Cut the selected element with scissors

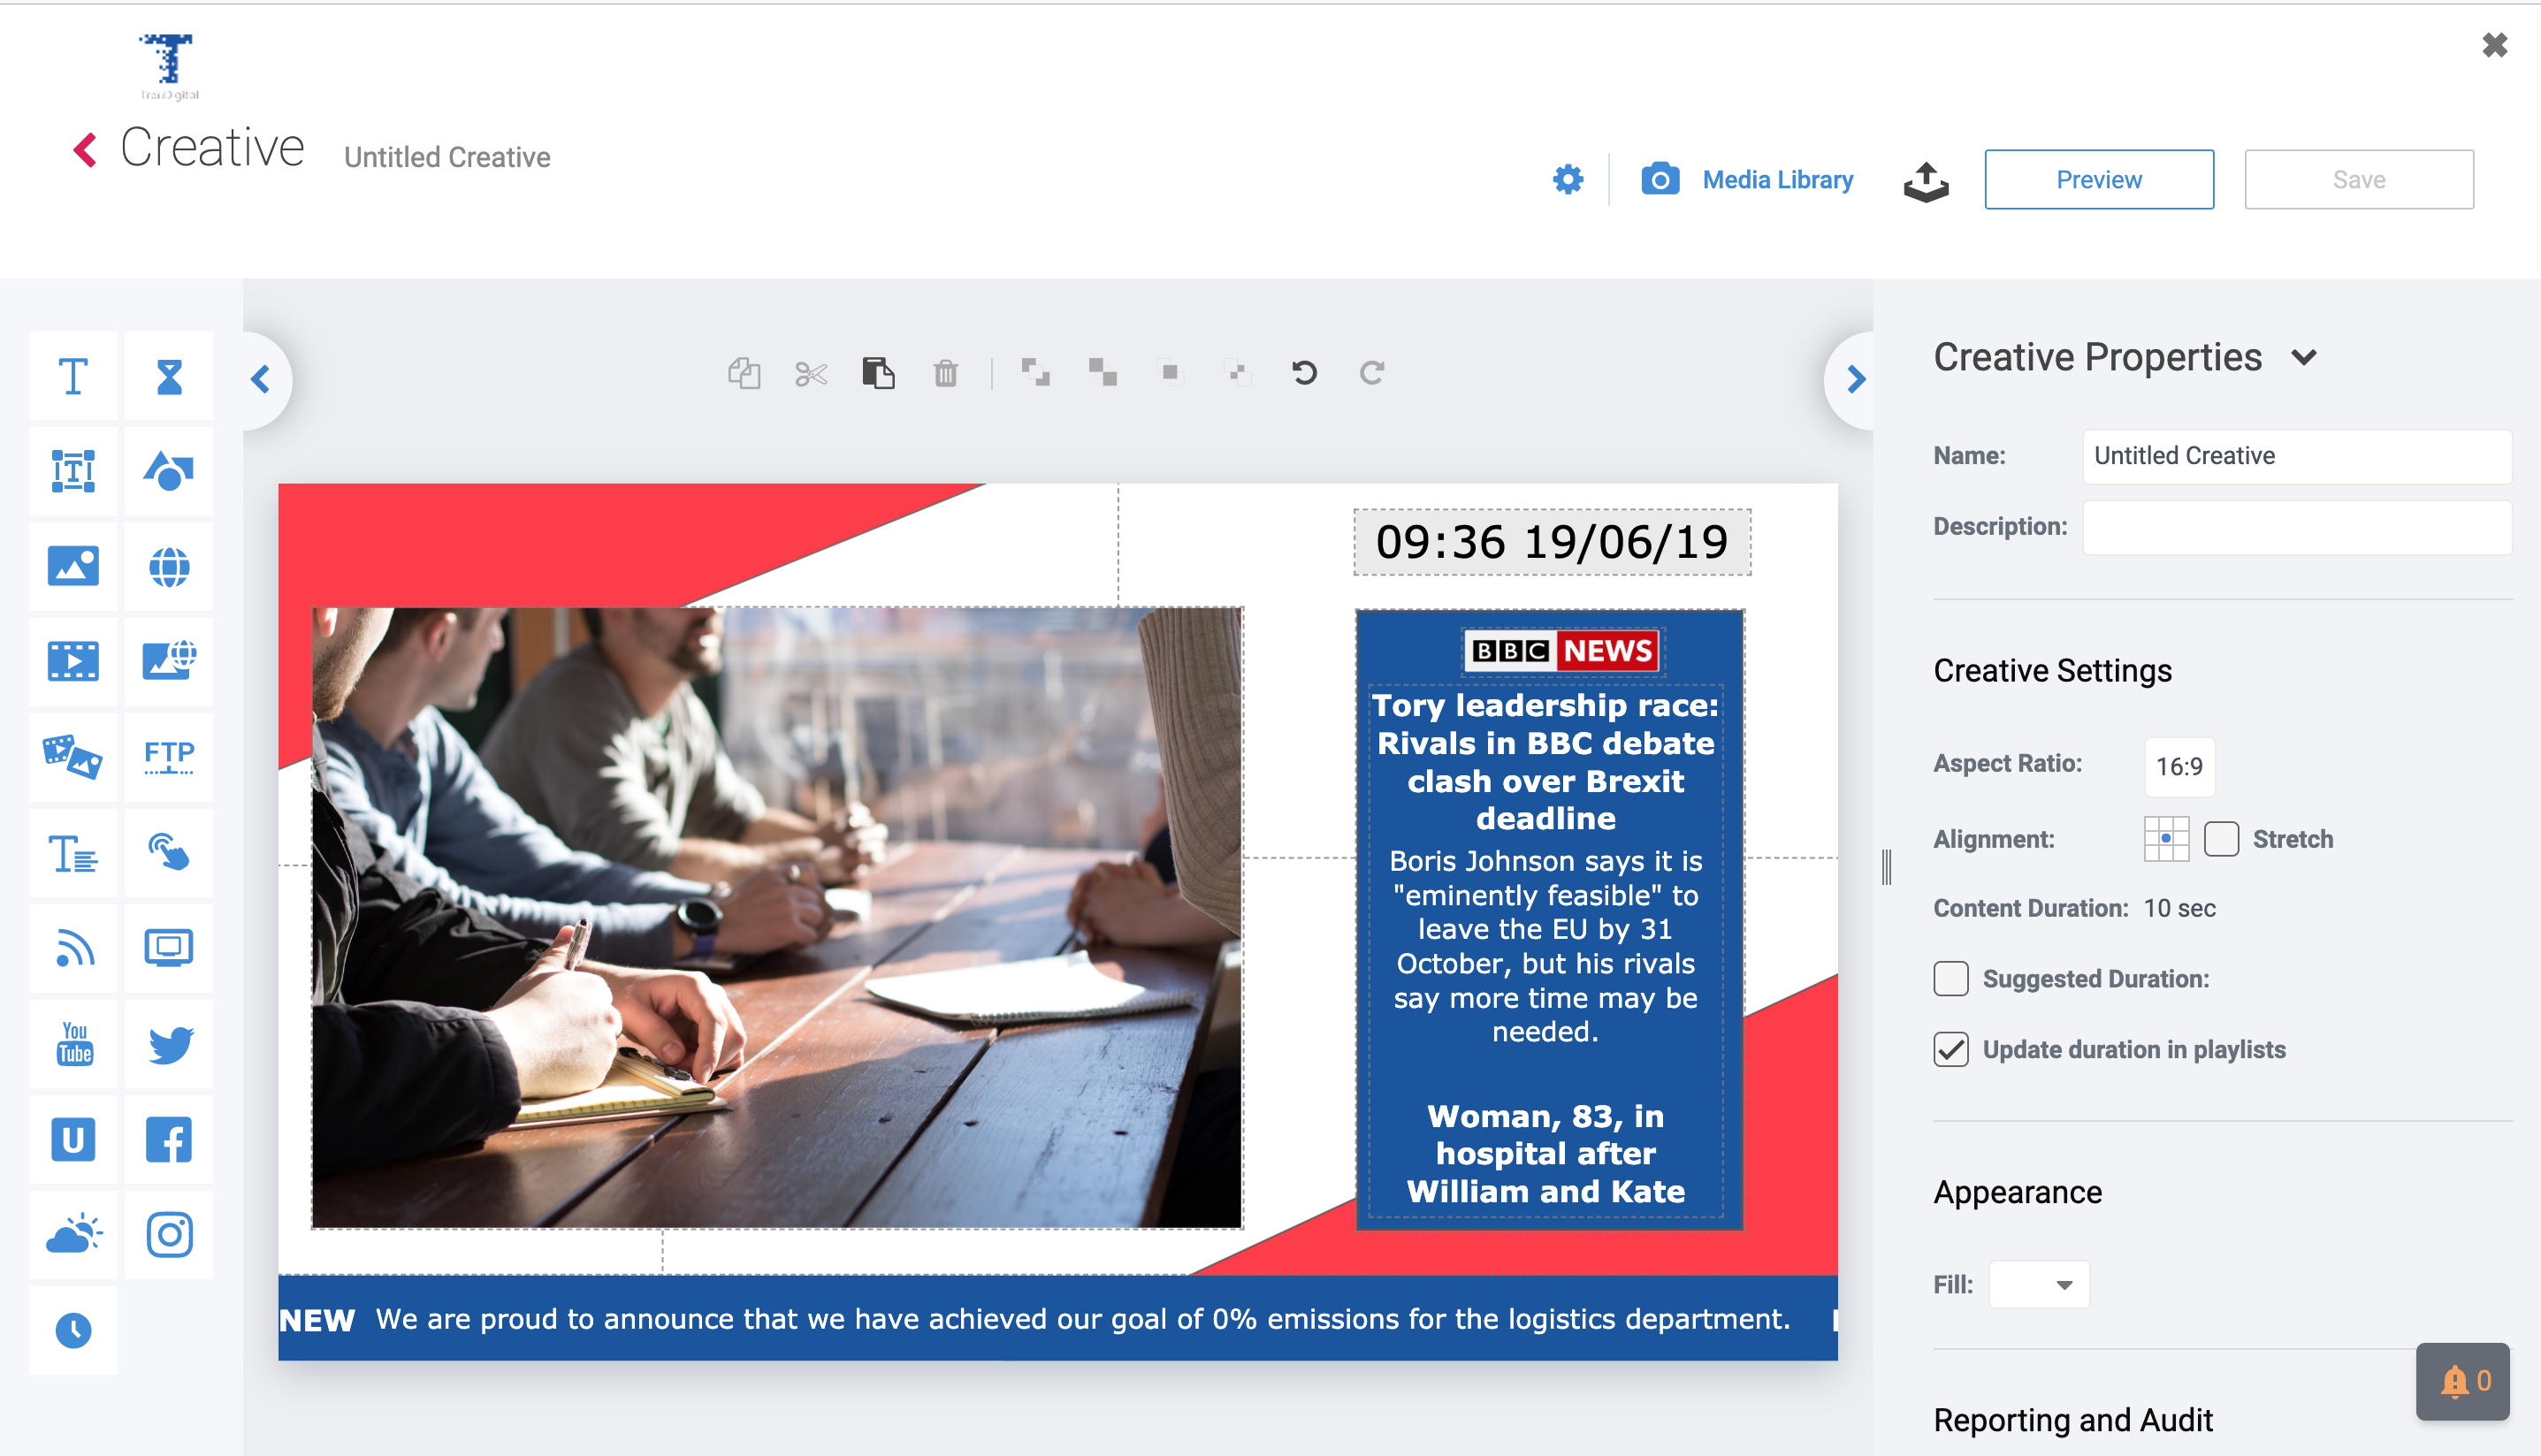pyautogui.click(x=811, y=373)
